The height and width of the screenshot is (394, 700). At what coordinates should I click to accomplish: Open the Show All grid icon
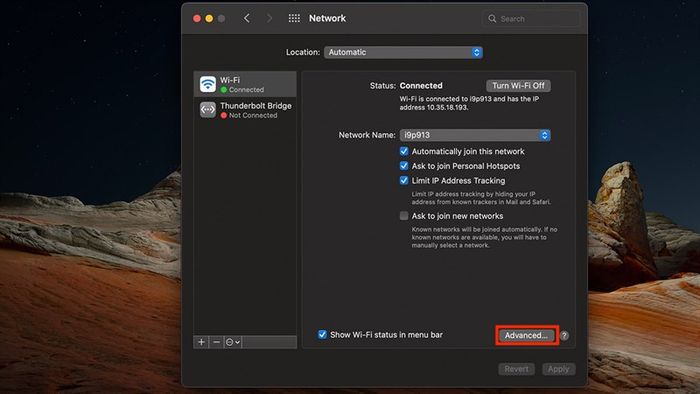294,18
